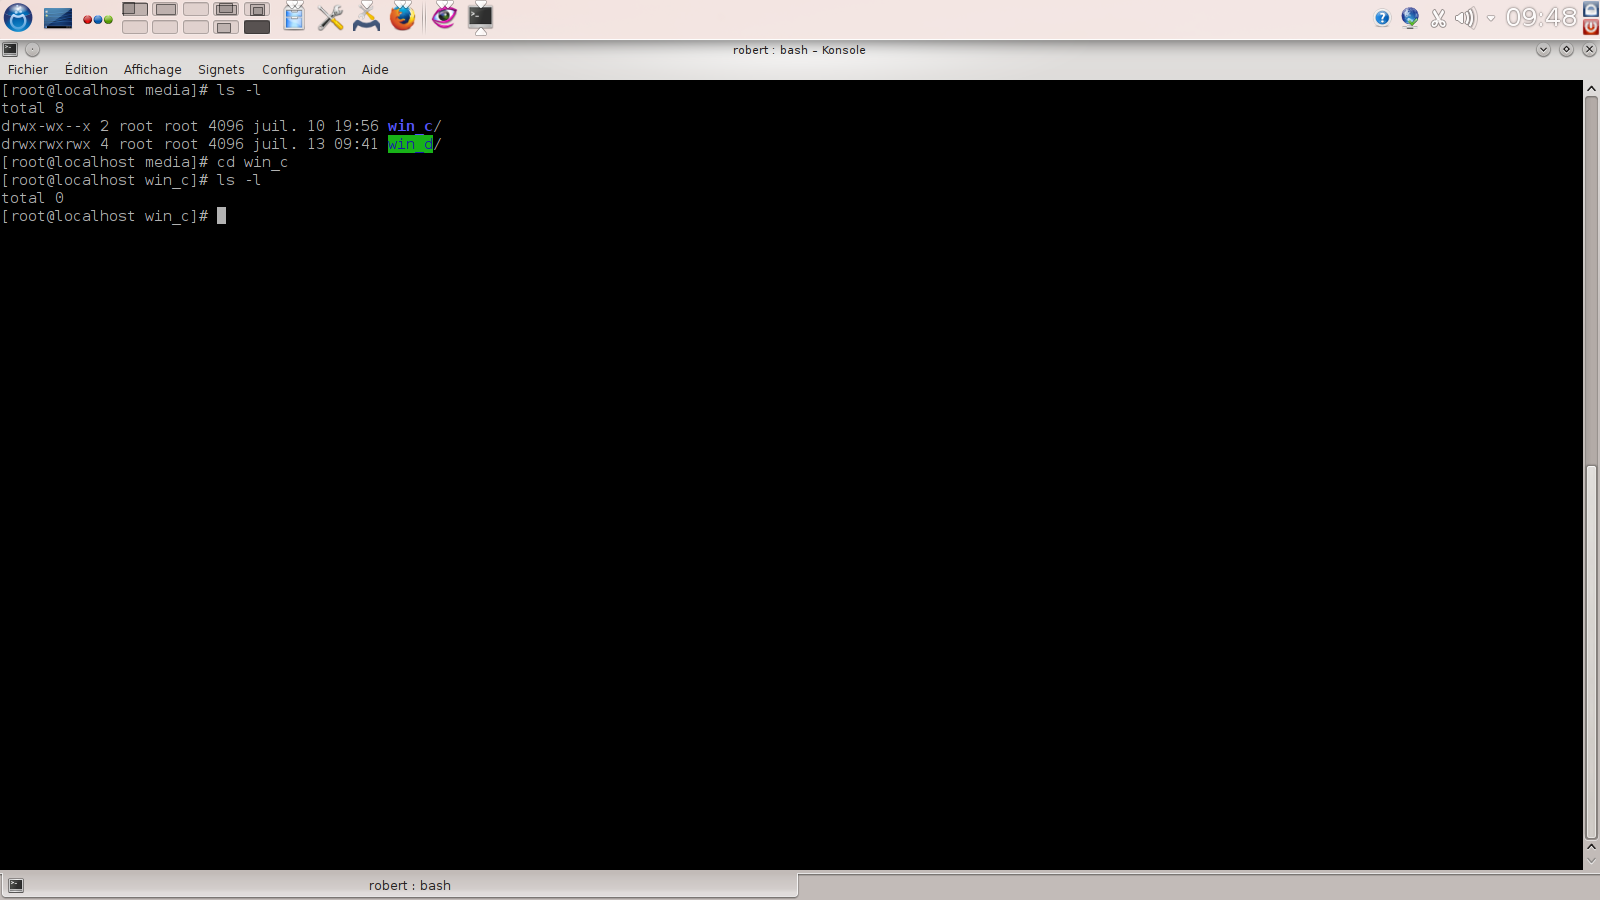Click the Show Desktop panel icon
This screenshot has width=1600, height=900.
pyautogui.click(x=58, y=18)
